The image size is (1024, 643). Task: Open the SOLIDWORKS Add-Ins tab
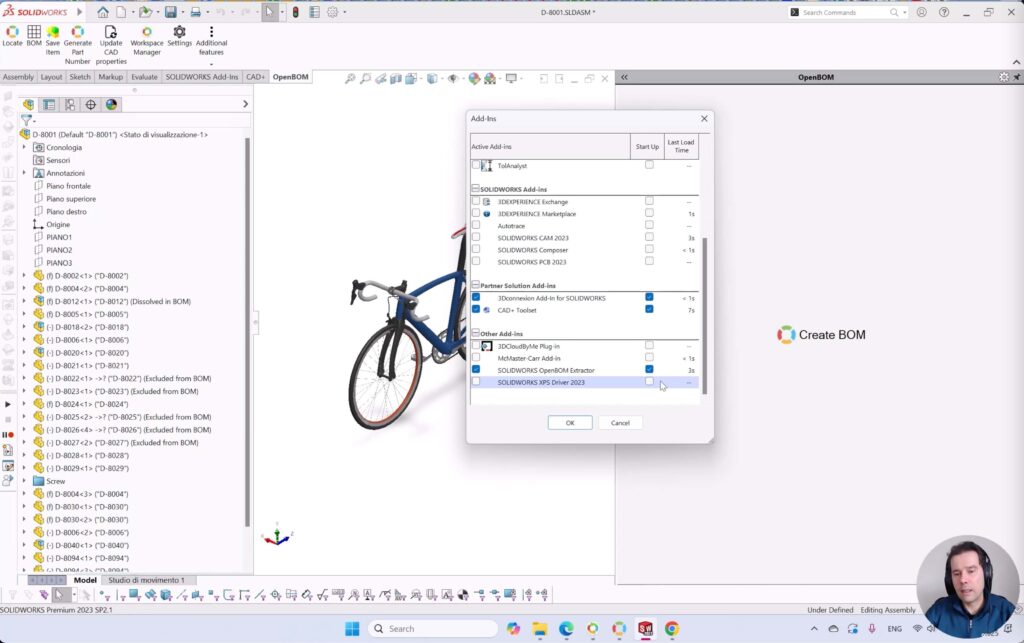coord(202,77)
